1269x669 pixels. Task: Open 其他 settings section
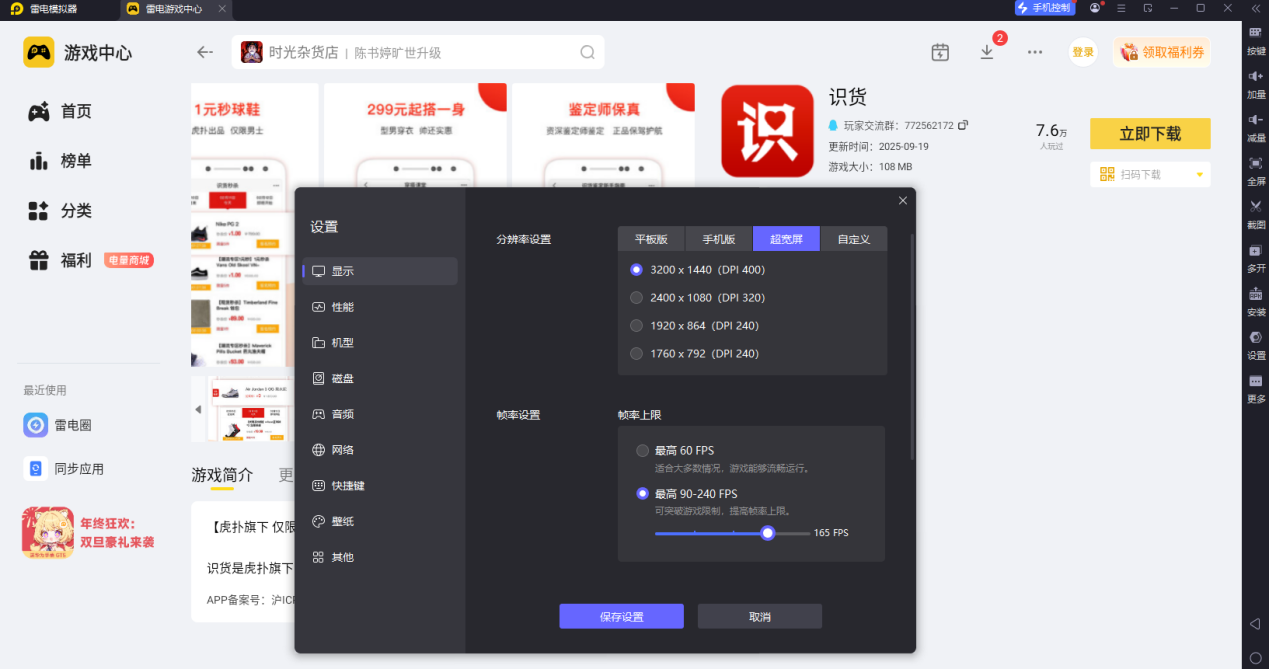point(380,557)
